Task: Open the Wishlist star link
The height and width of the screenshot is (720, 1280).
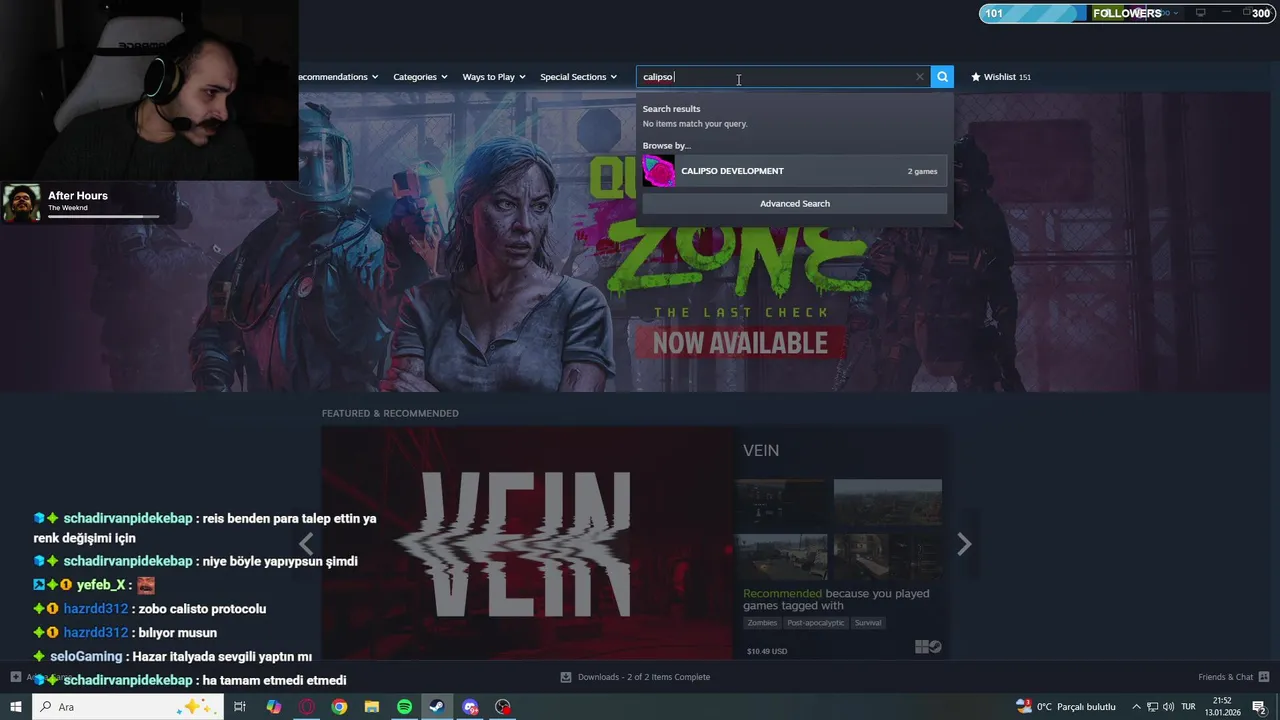Action: [1000, 77]
